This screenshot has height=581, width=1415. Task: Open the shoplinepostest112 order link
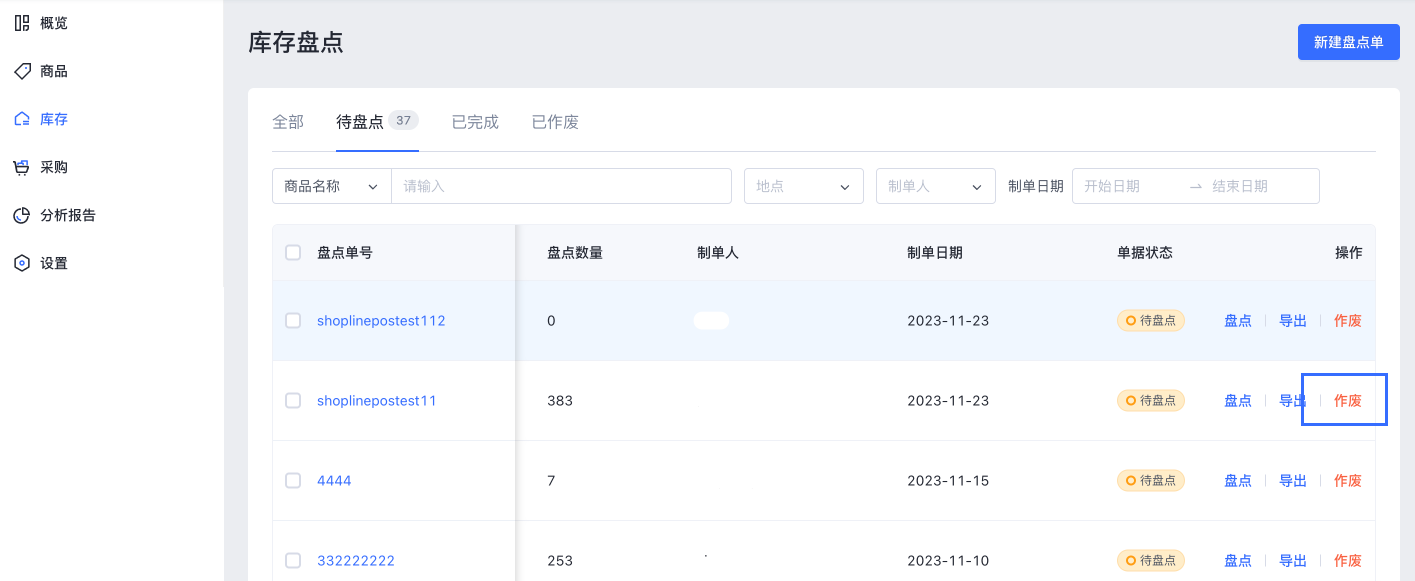pyautogui.click(x=381, y=321)
